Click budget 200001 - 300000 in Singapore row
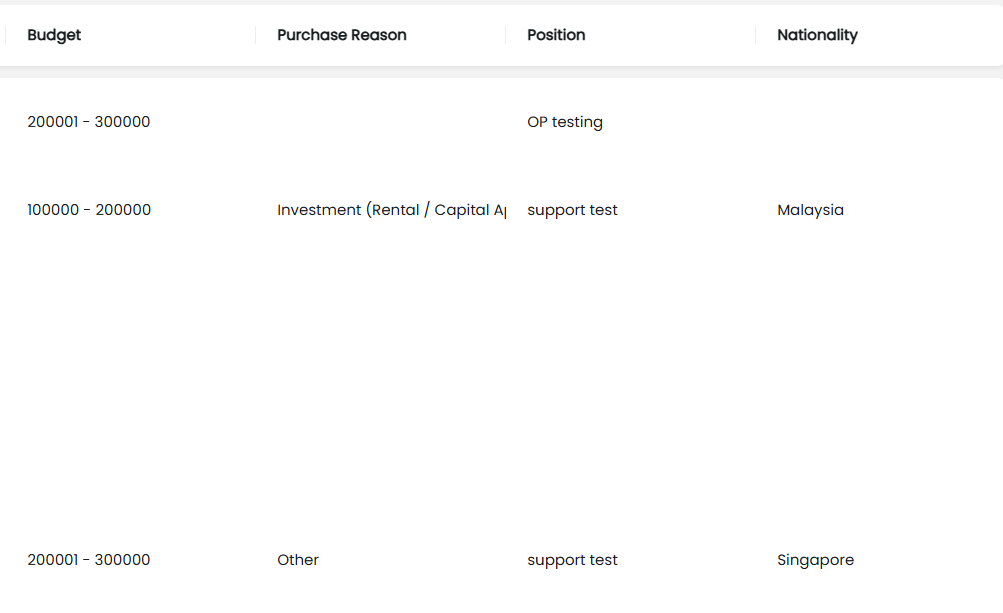The image size is (1003, 613). (x=89, y=560)
